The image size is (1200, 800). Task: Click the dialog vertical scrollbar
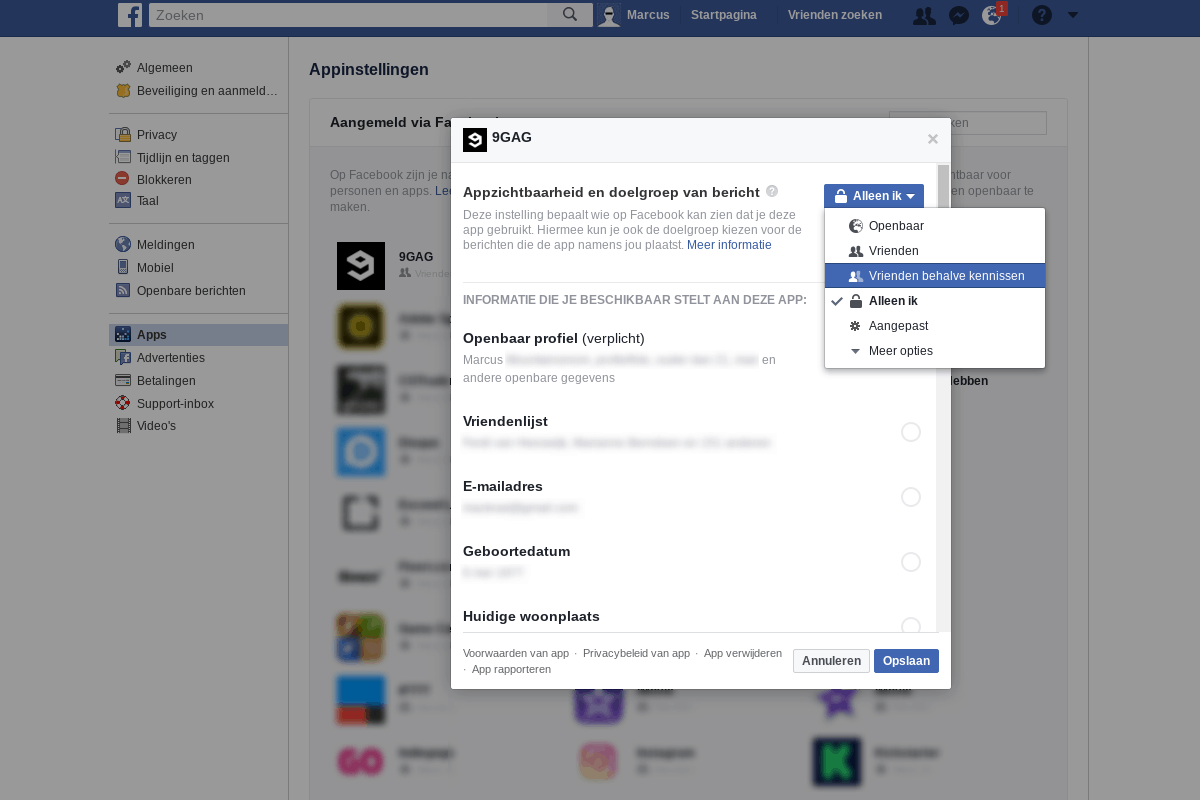click(x=943, y=397)
